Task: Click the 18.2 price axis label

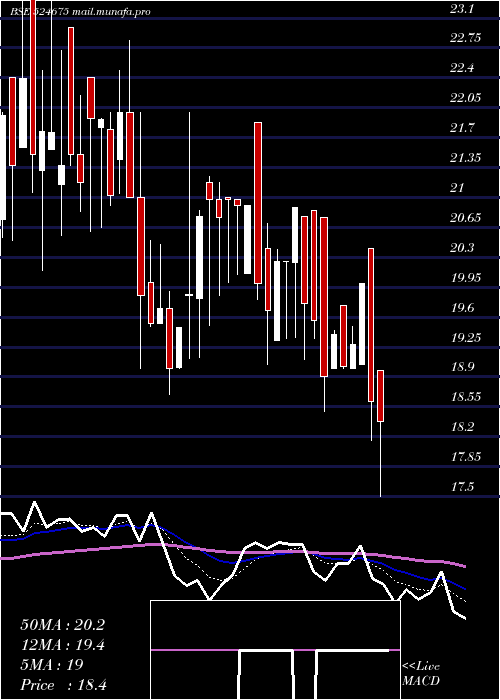Action: 462,427
